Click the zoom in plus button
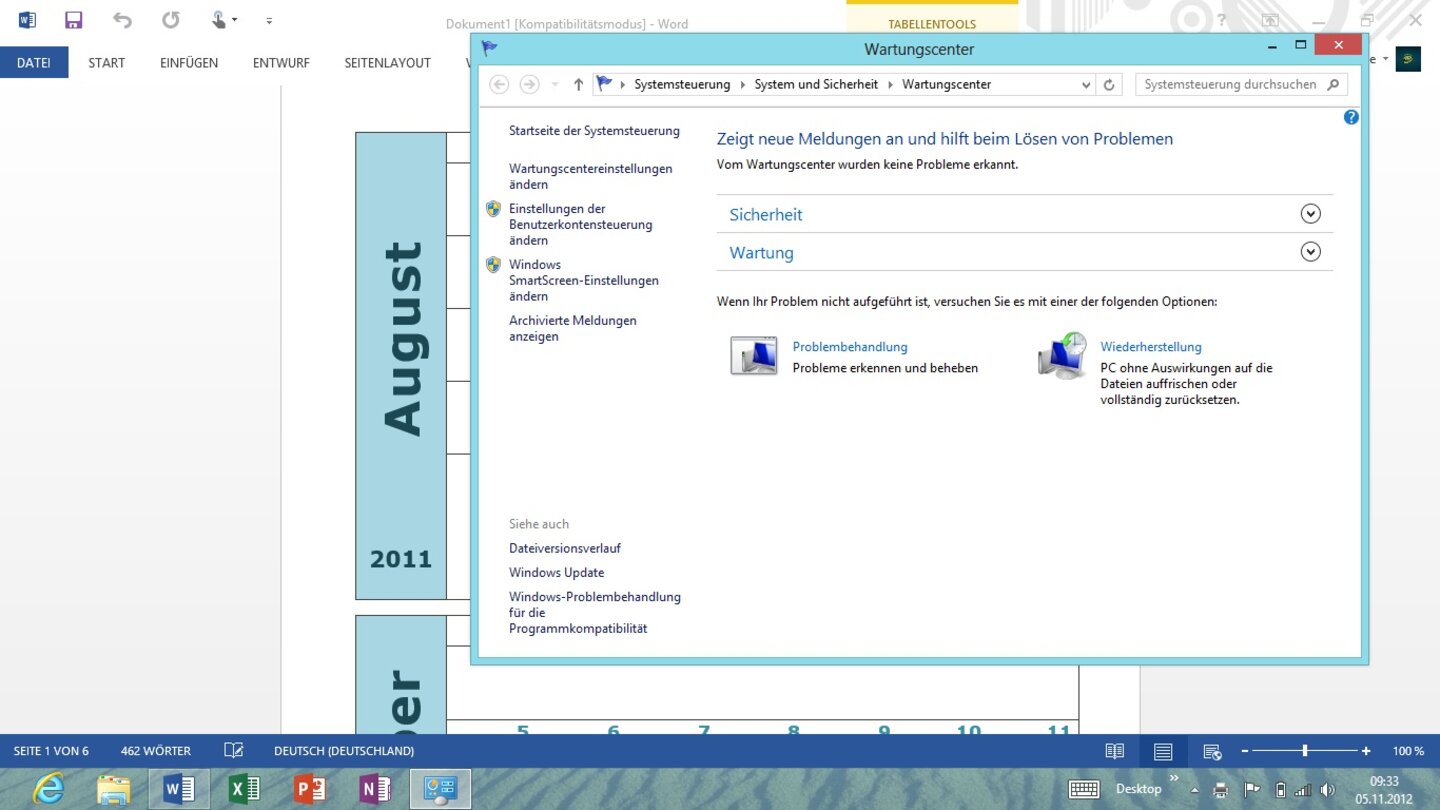1440x810 pixels. point(1366,751)
